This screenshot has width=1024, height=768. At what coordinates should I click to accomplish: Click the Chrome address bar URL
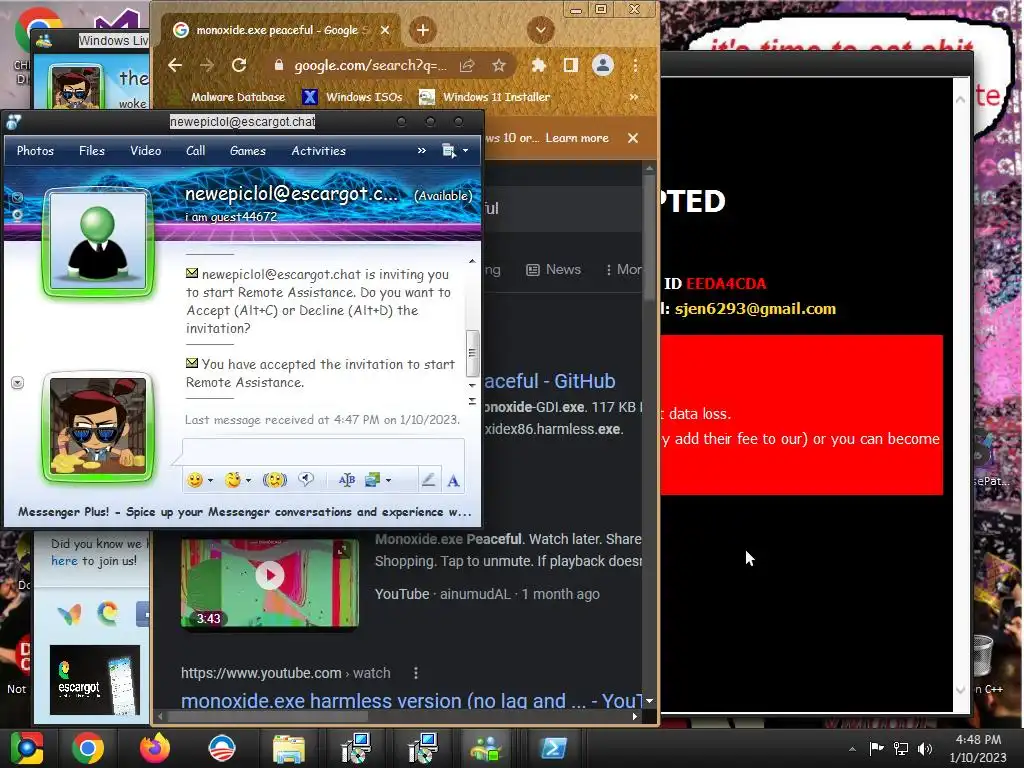370,65
